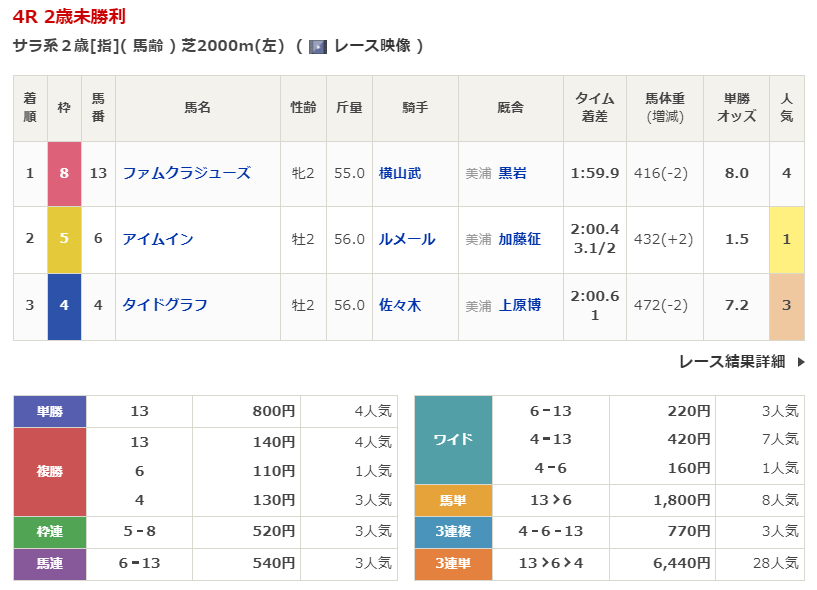Screen dimensions: 817x590
Task: Open trainer 加藤征 profile
Action: [519, 239]
